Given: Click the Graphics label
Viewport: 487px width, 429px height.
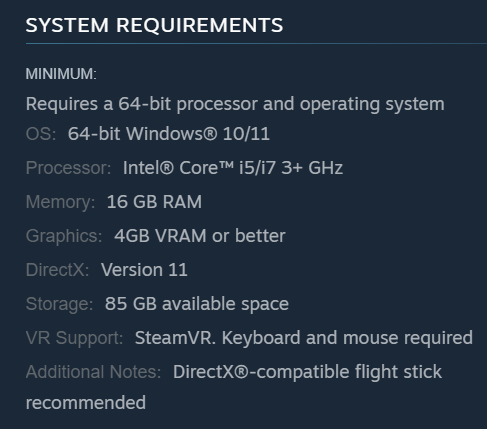Looking at the screenshot, I should tap(64, 236).
